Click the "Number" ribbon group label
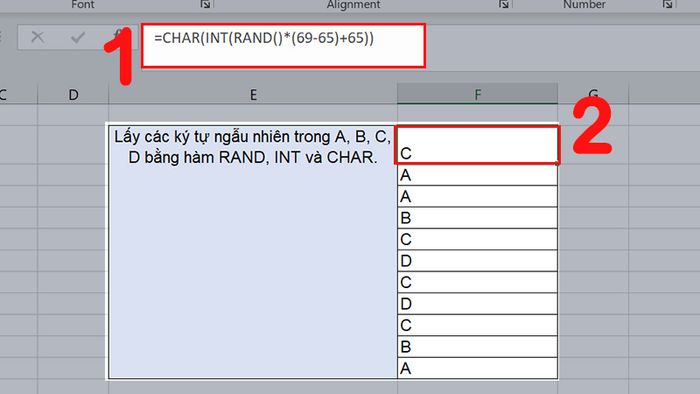 point(584,4)
